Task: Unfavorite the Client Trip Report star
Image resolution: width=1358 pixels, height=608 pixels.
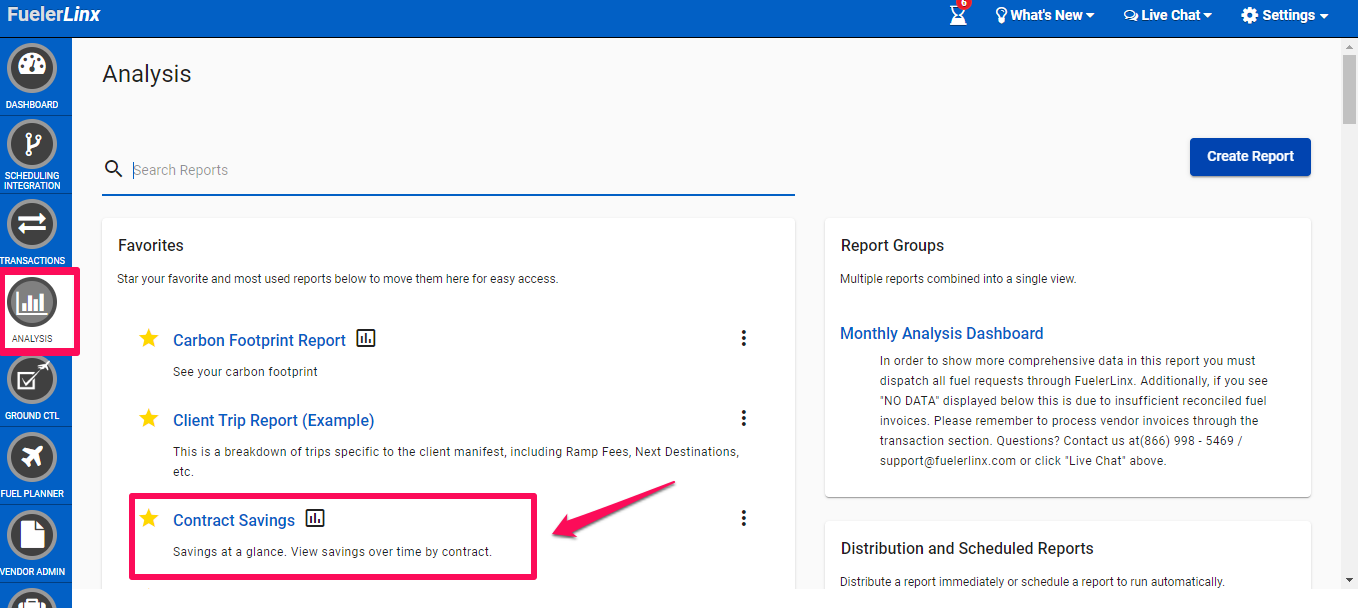Action: coord(149,418)
